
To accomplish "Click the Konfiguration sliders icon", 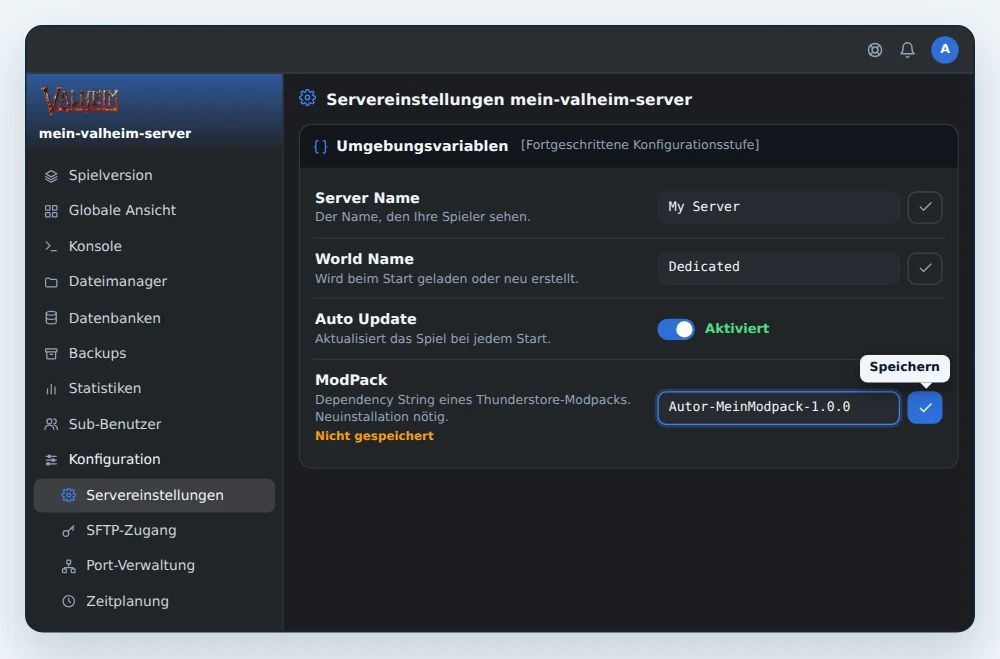I will click(51, 459).
